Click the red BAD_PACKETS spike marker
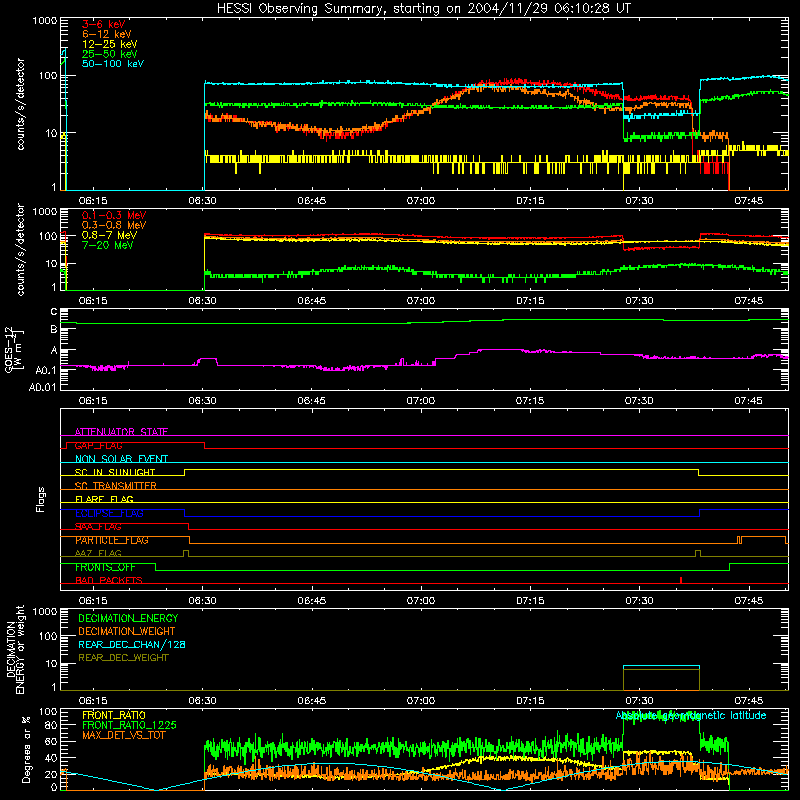Viewport: 800px width, 800px height. point(681,580)
